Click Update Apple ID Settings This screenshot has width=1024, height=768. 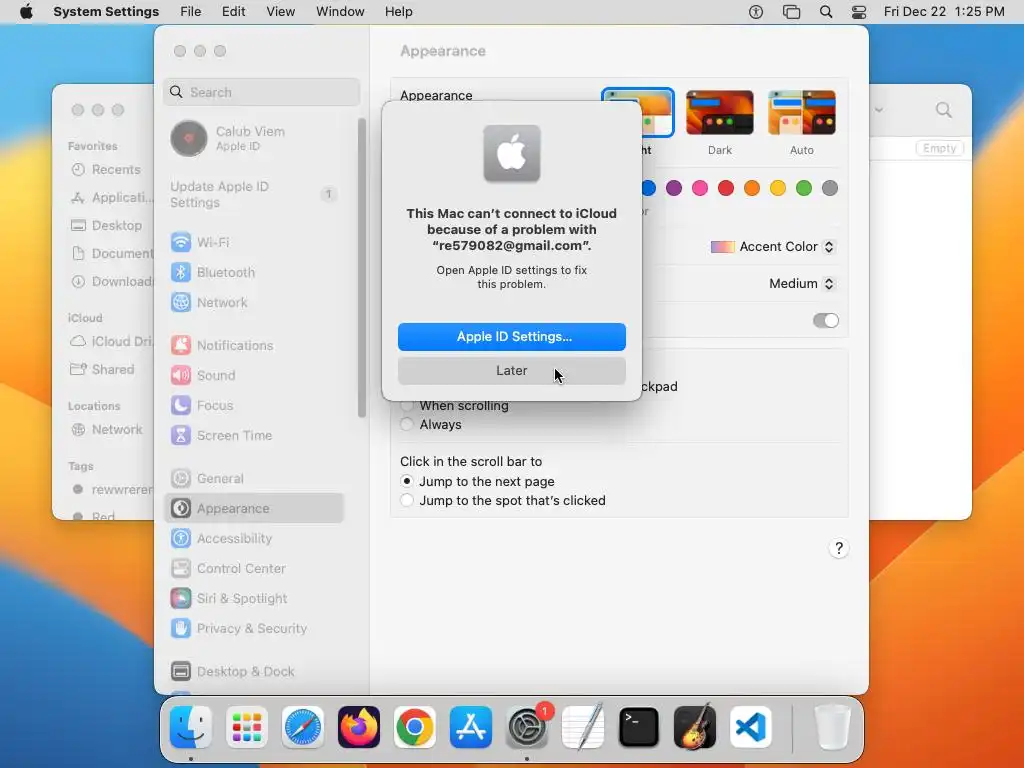(x=254, y=195)
